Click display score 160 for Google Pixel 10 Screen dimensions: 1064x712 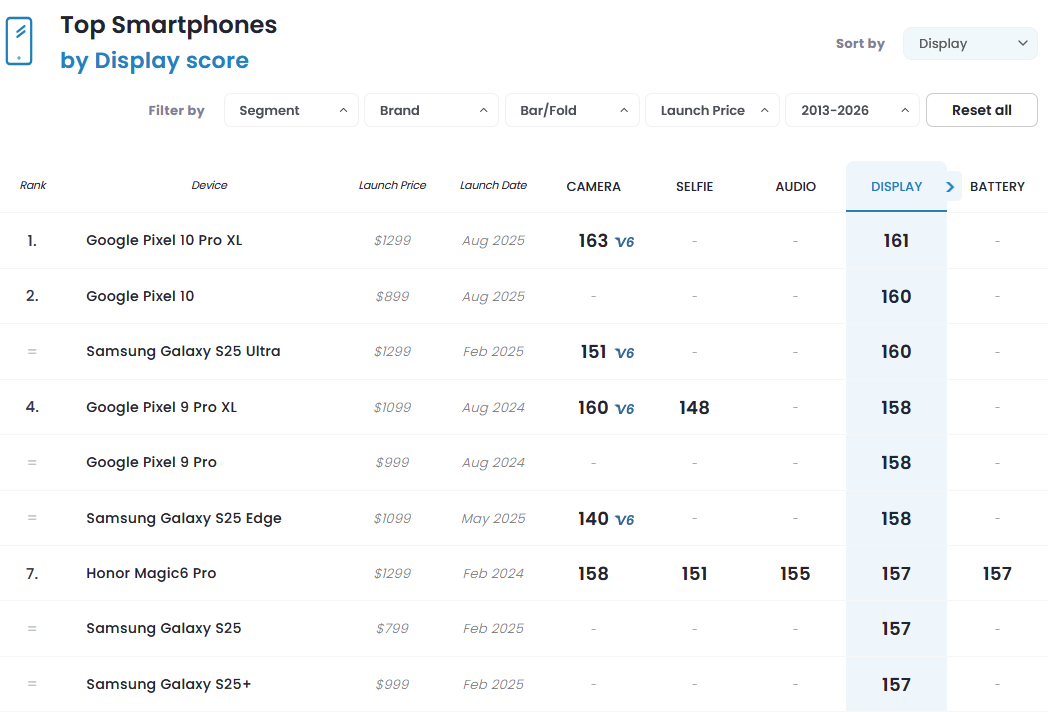tap(896, 297)
